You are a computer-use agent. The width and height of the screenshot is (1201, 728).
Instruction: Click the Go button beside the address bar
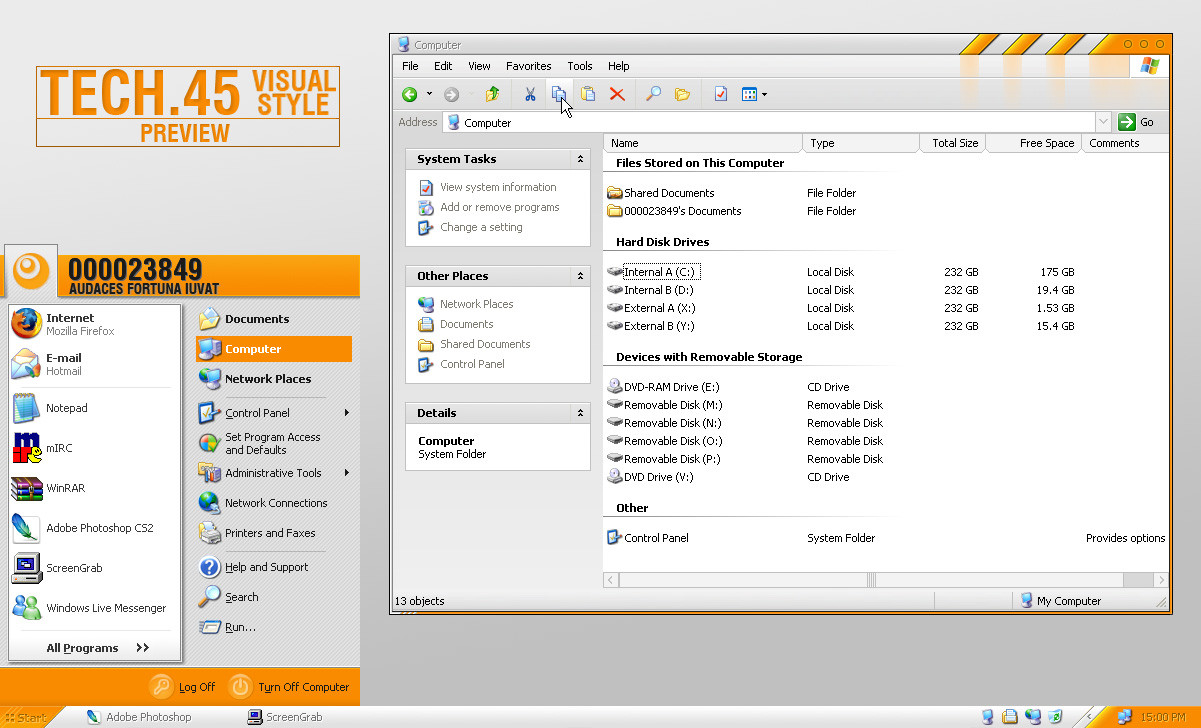tap(1137, 122)
